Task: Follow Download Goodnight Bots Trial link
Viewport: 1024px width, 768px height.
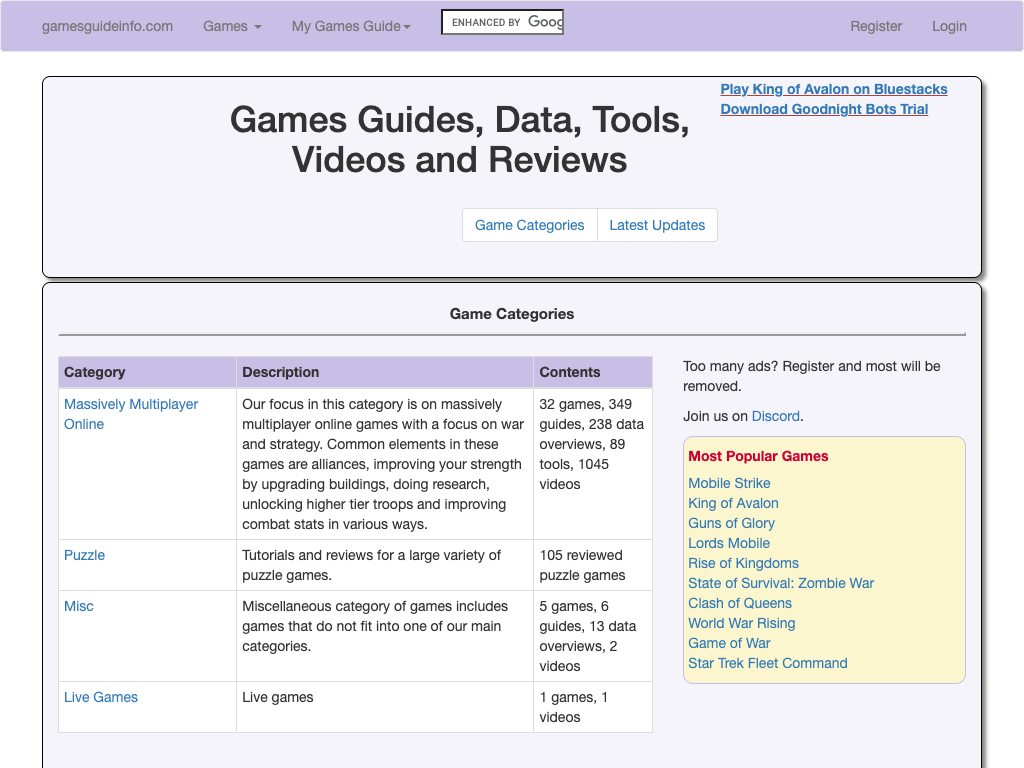Action: pos(824,109)
